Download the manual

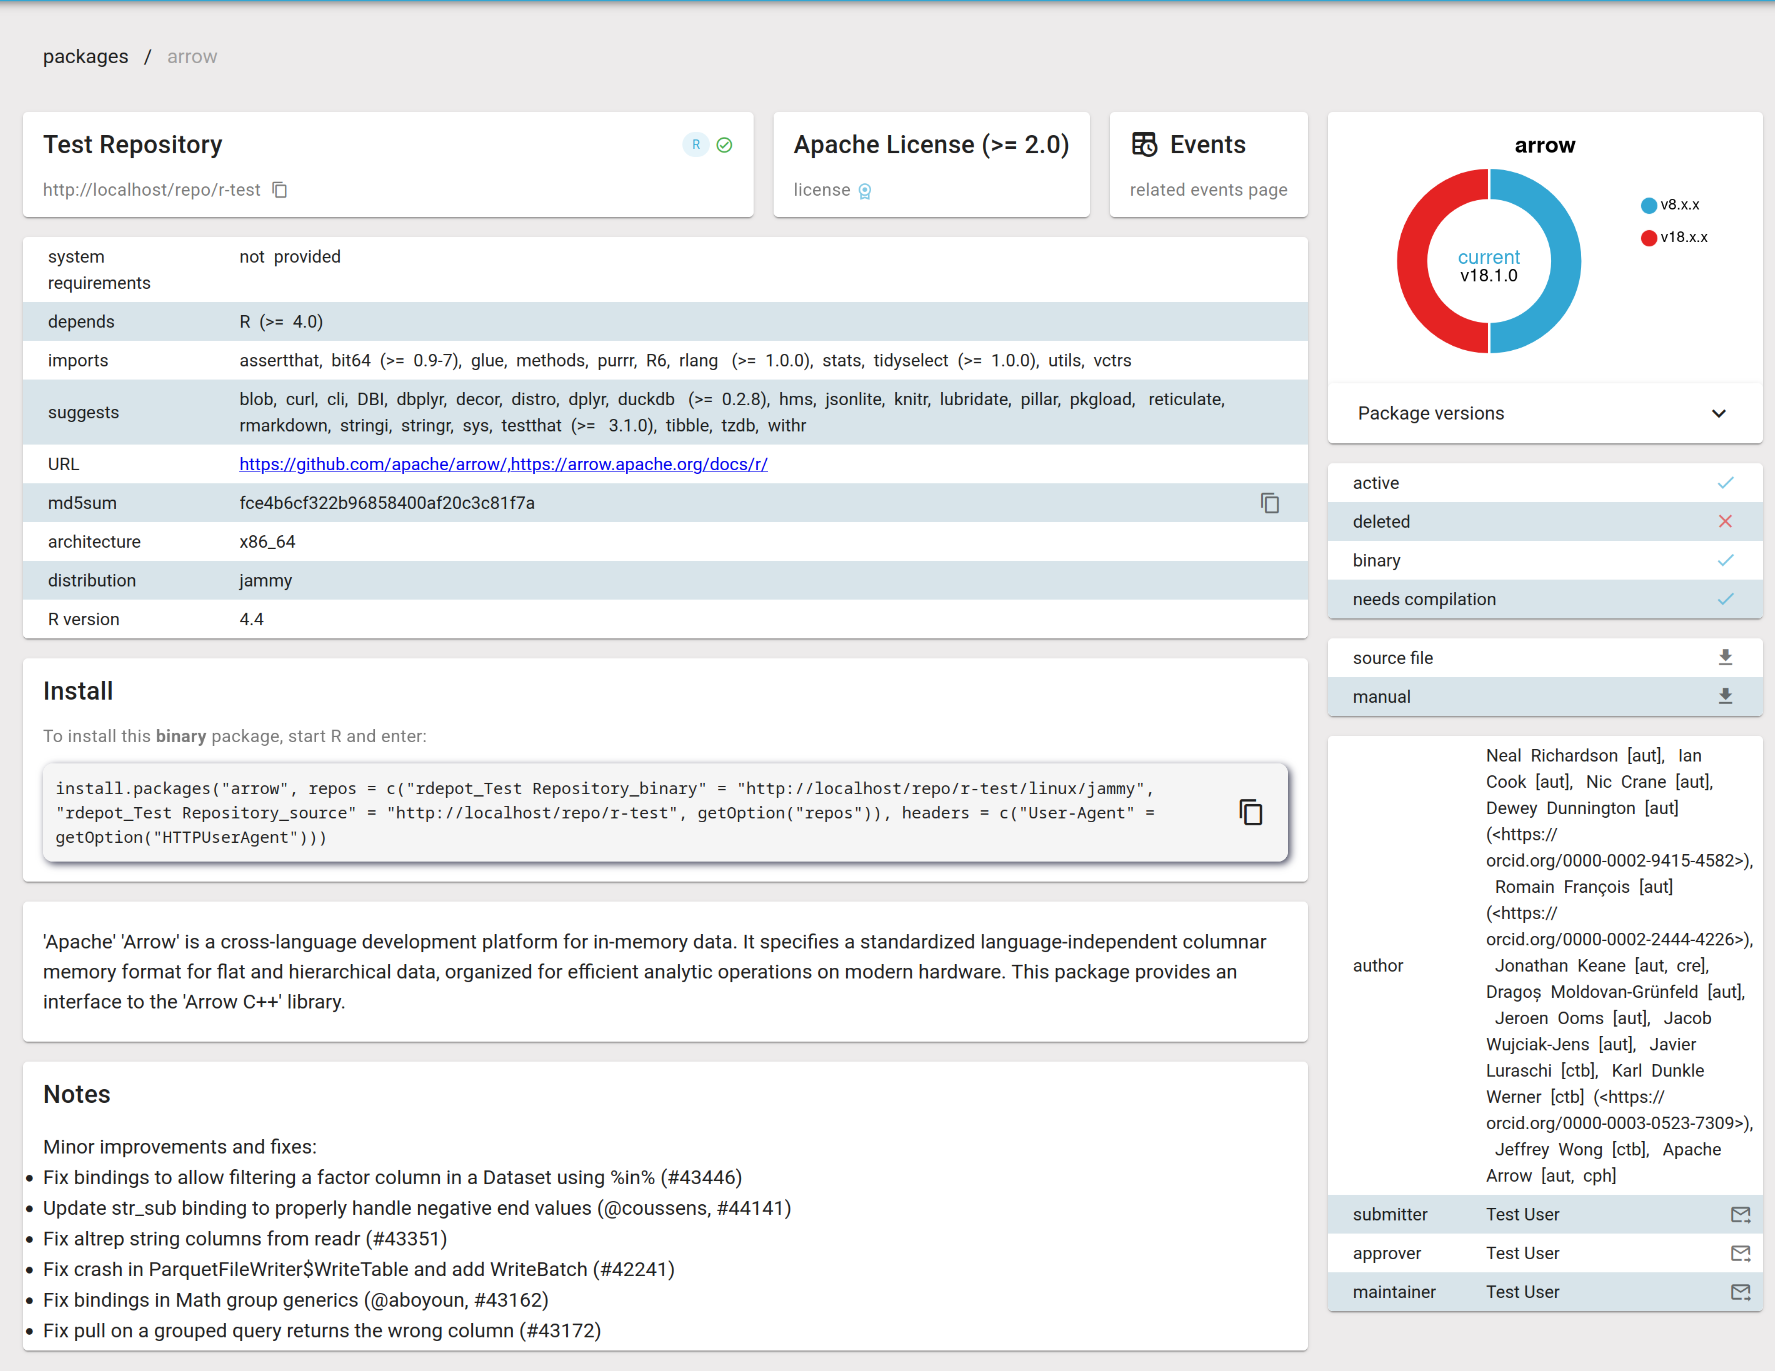pyautogui.click(x=1725, y=696)
